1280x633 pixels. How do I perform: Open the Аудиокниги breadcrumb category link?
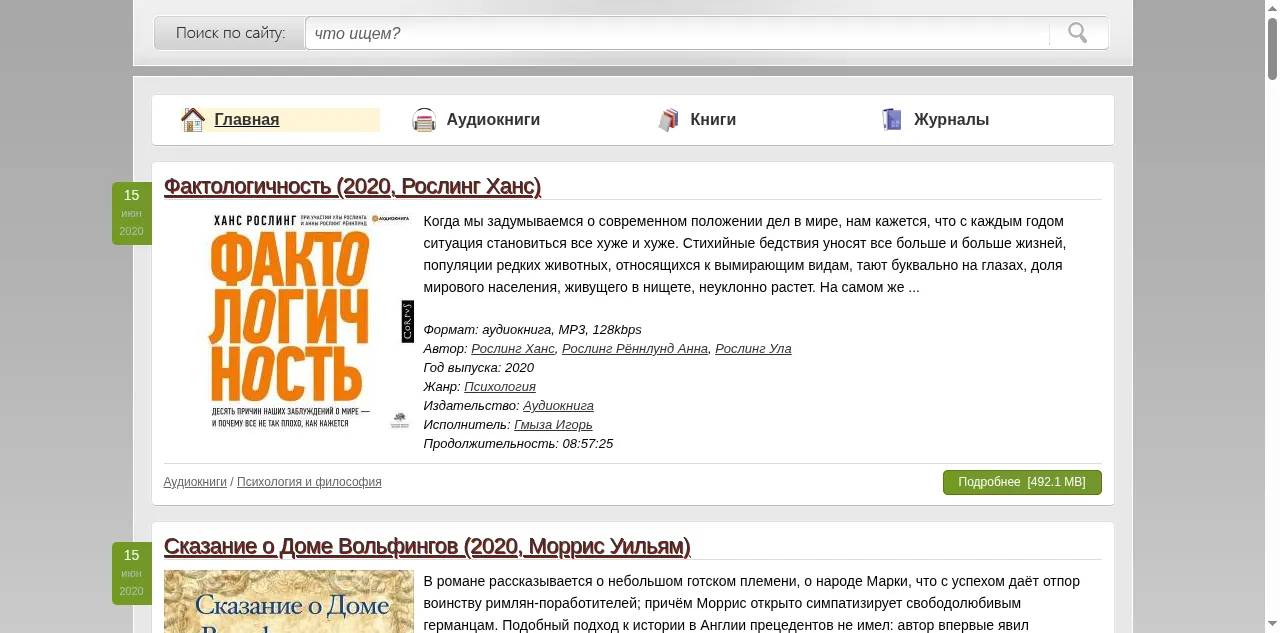(x=195, y=482)
